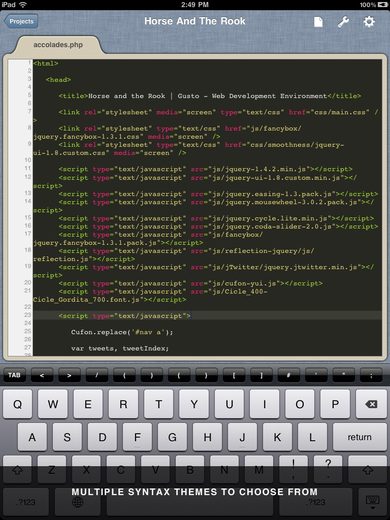The width and height of the screenshot is (390, 520).
Task: Tap the D key
Action: (102, 437)
